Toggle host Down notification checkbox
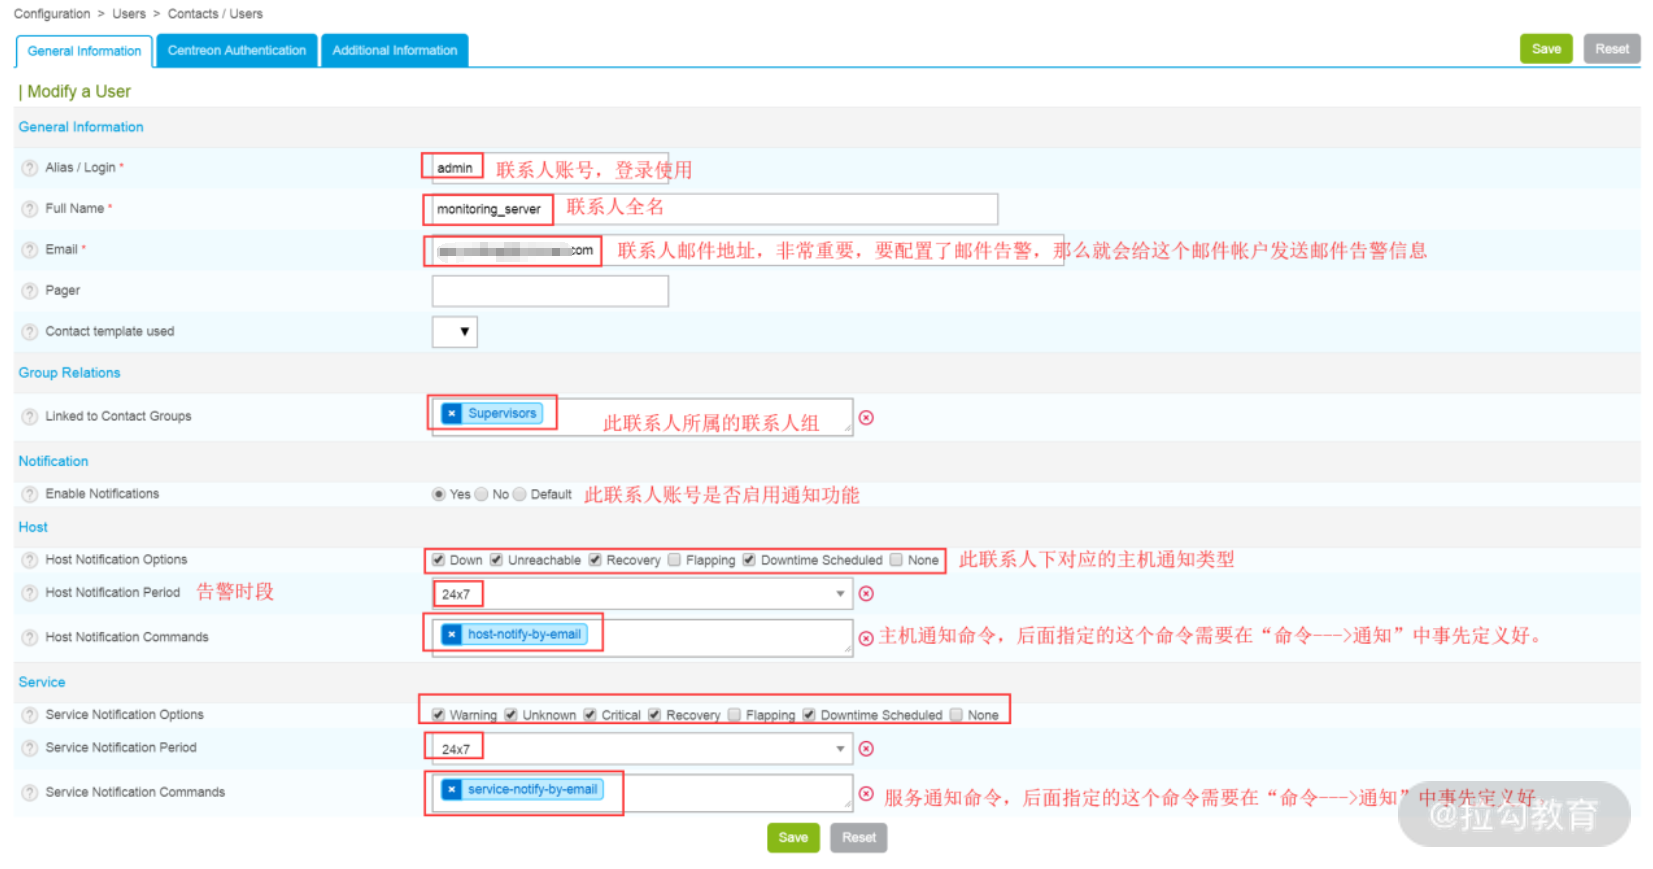This screenshot has height=869, width=1653. click(x=438, y=560)
